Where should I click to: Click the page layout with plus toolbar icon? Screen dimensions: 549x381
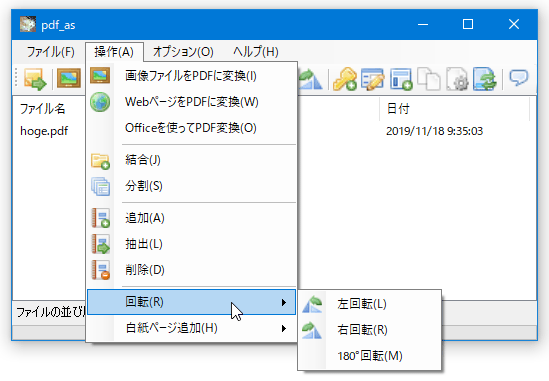(401, 79)
